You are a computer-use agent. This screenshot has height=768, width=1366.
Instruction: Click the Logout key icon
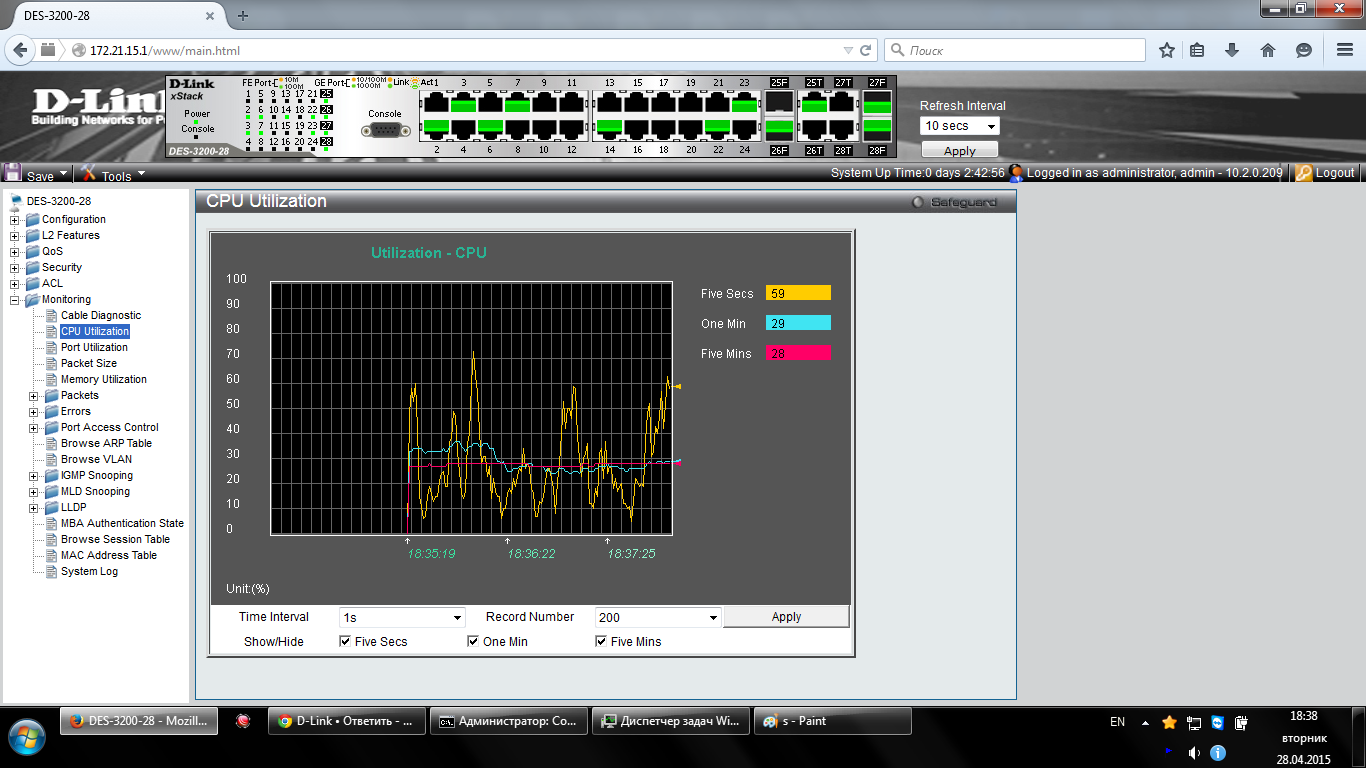point(1303,173)
